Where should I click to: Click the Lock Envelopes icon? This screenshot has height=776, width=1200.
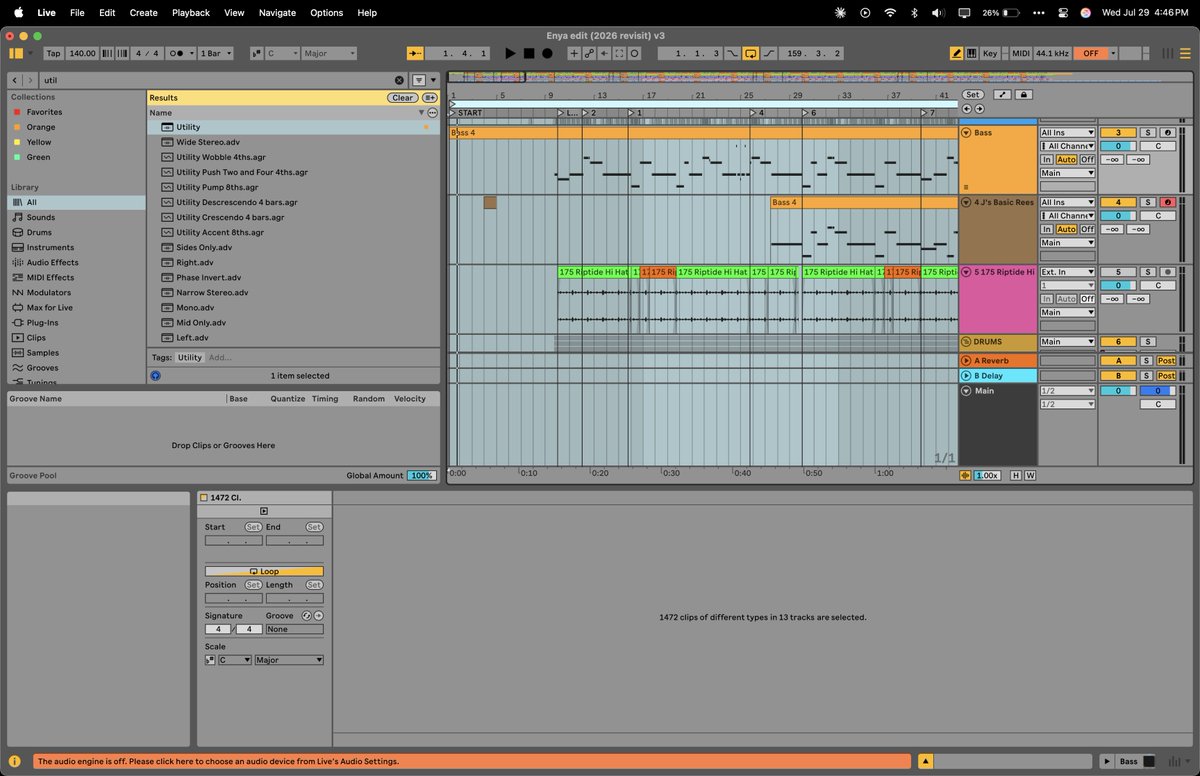(x=1025, y=95)
